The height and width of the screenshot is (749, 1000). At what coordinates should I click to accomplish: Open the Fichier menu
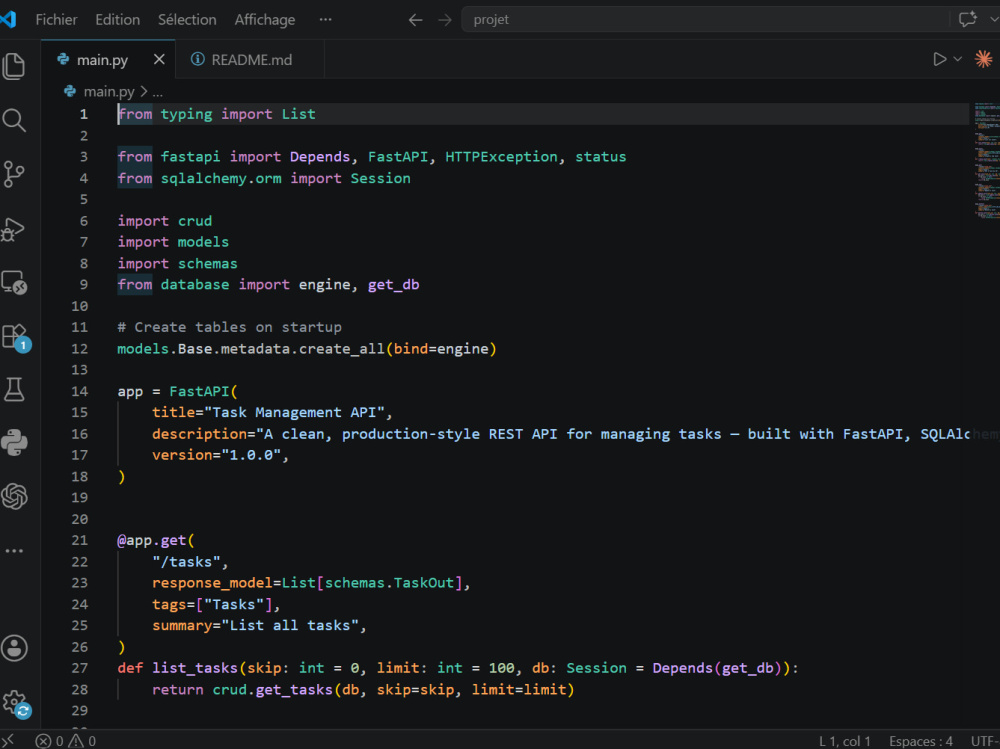coord(56,20)
